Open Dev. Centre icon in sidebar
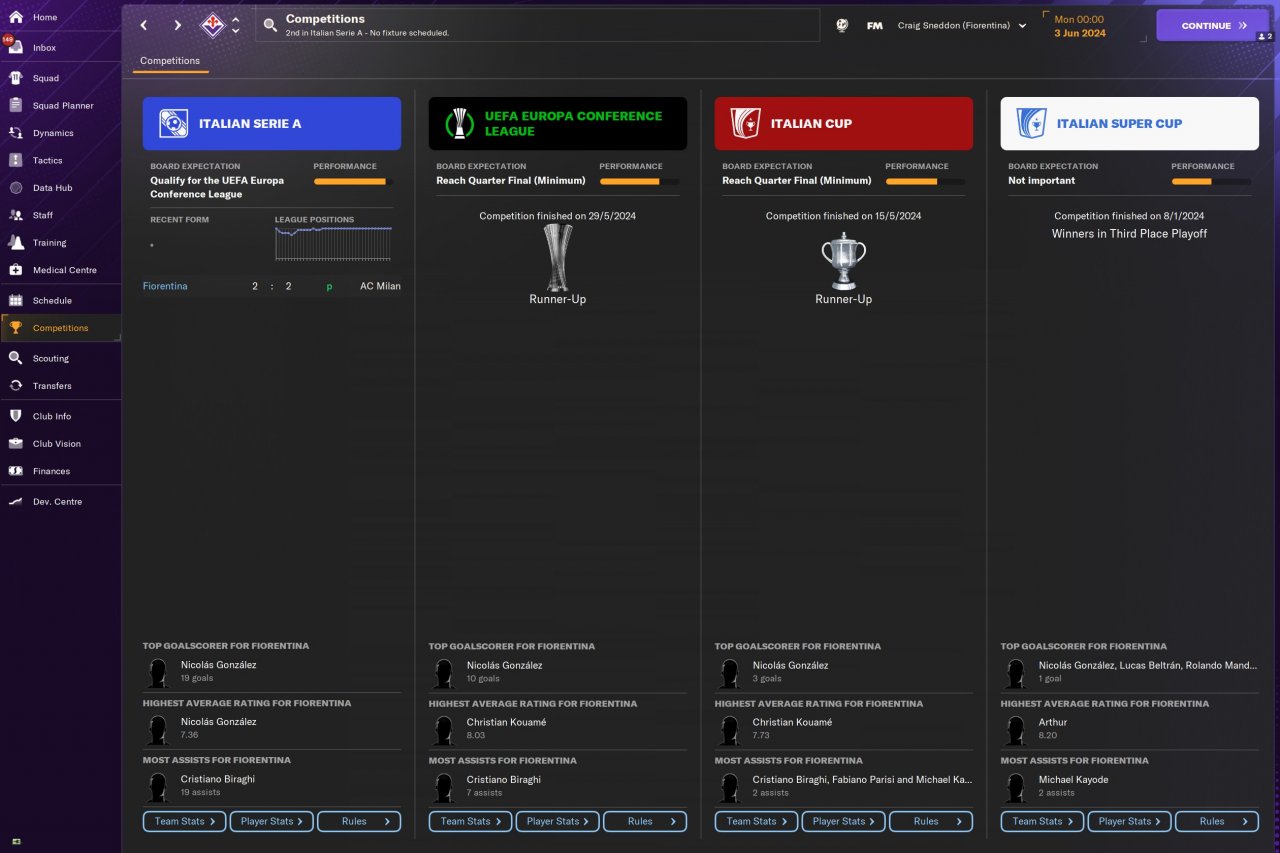Image resolution: width=1280 pixels, height=853 pixels. [15, 502]
